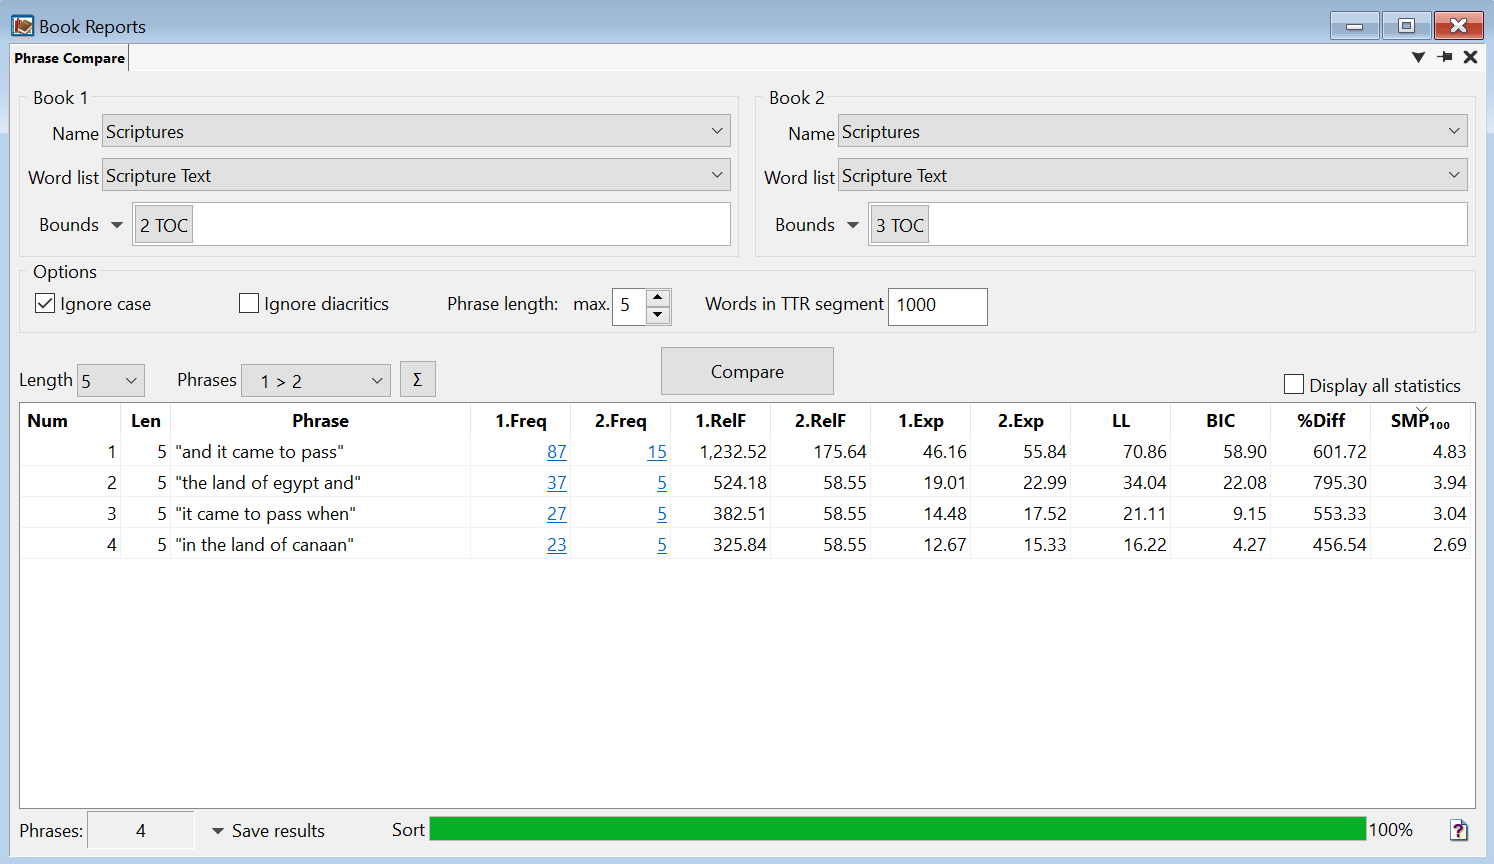The height and width of the screenshot is (864, 1494).
Task: Enable Display all statistics checkbox
Action: [x=1294, y=385]
